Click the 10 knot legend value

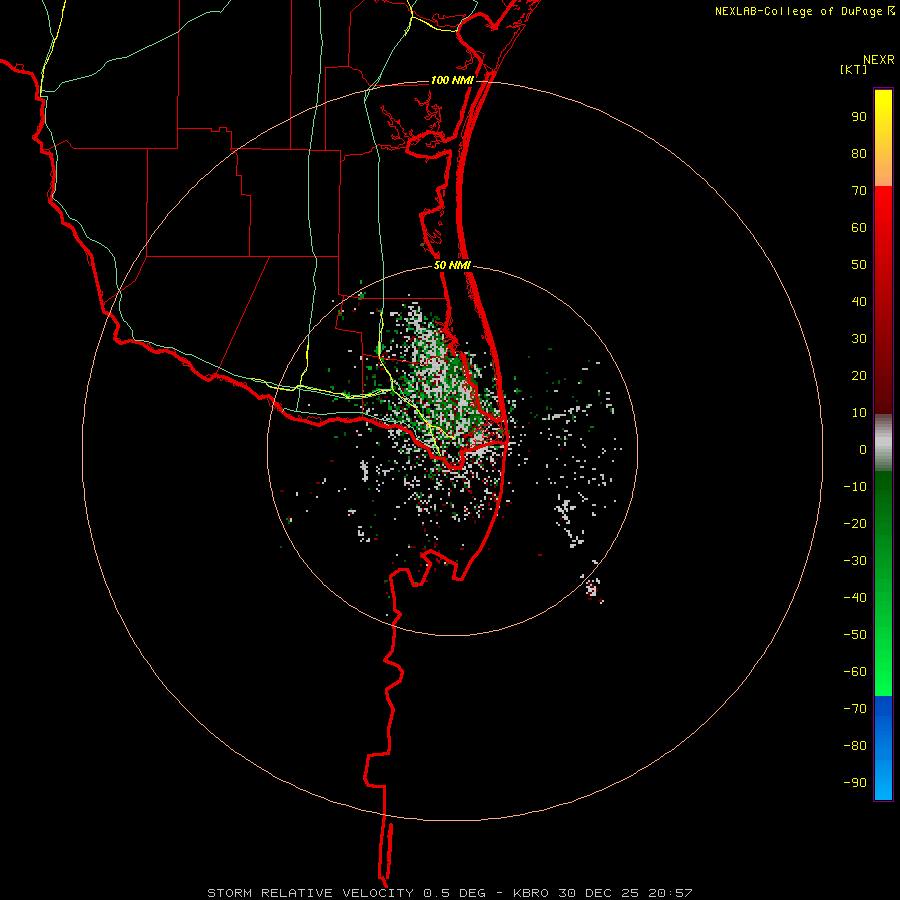pos(859,413)
